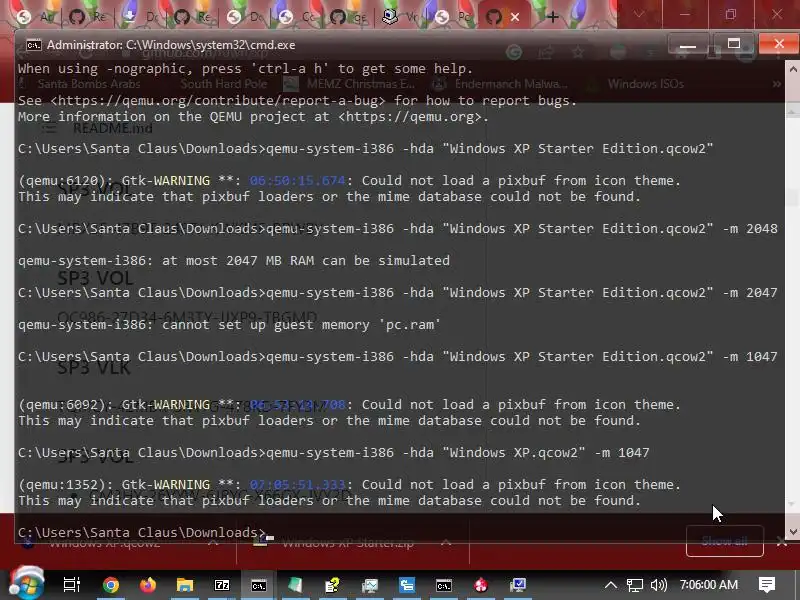Click the 'Windows XP.qcow2" -m 1047' command
The width and height of the screenshot is (800, 600).
tap(334, 453)
